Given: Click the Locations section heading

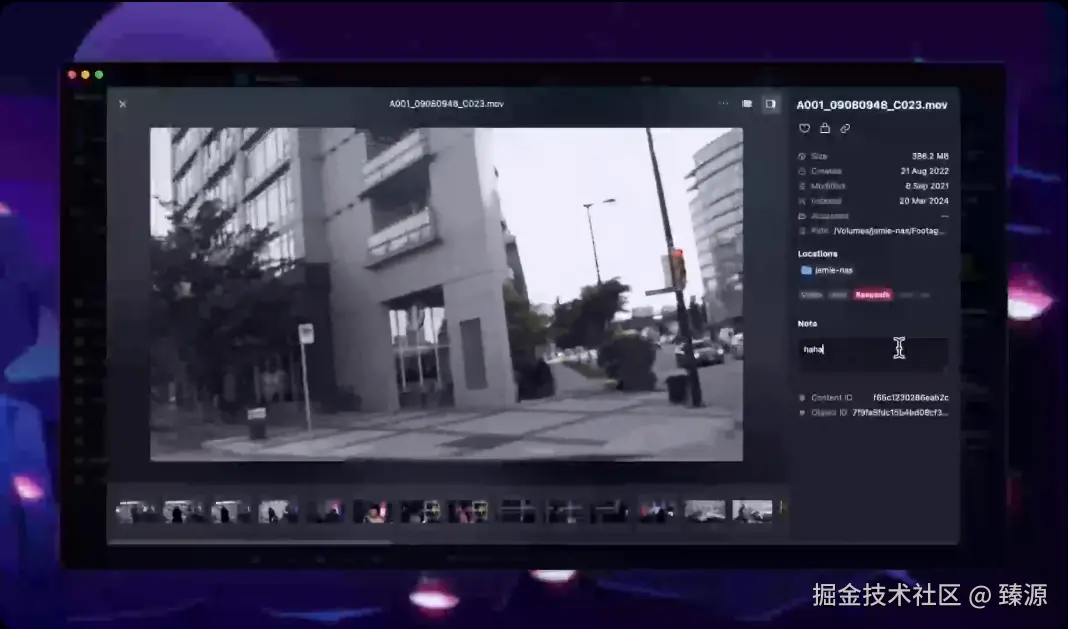Looking at the screenshot, I should click(817, 254).
